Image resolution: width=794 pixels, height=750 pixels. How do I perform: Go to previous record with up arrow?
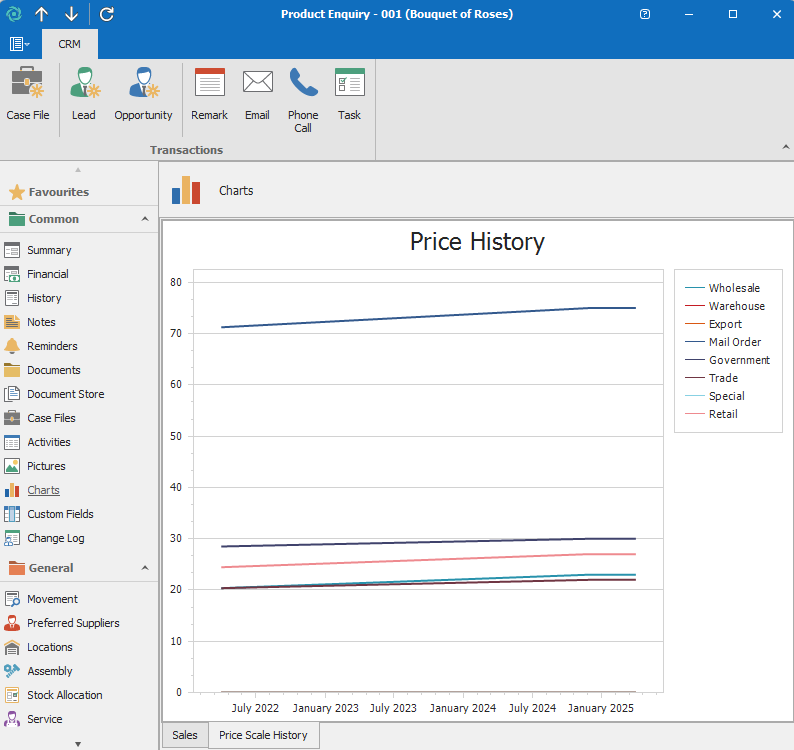[41, 14]
